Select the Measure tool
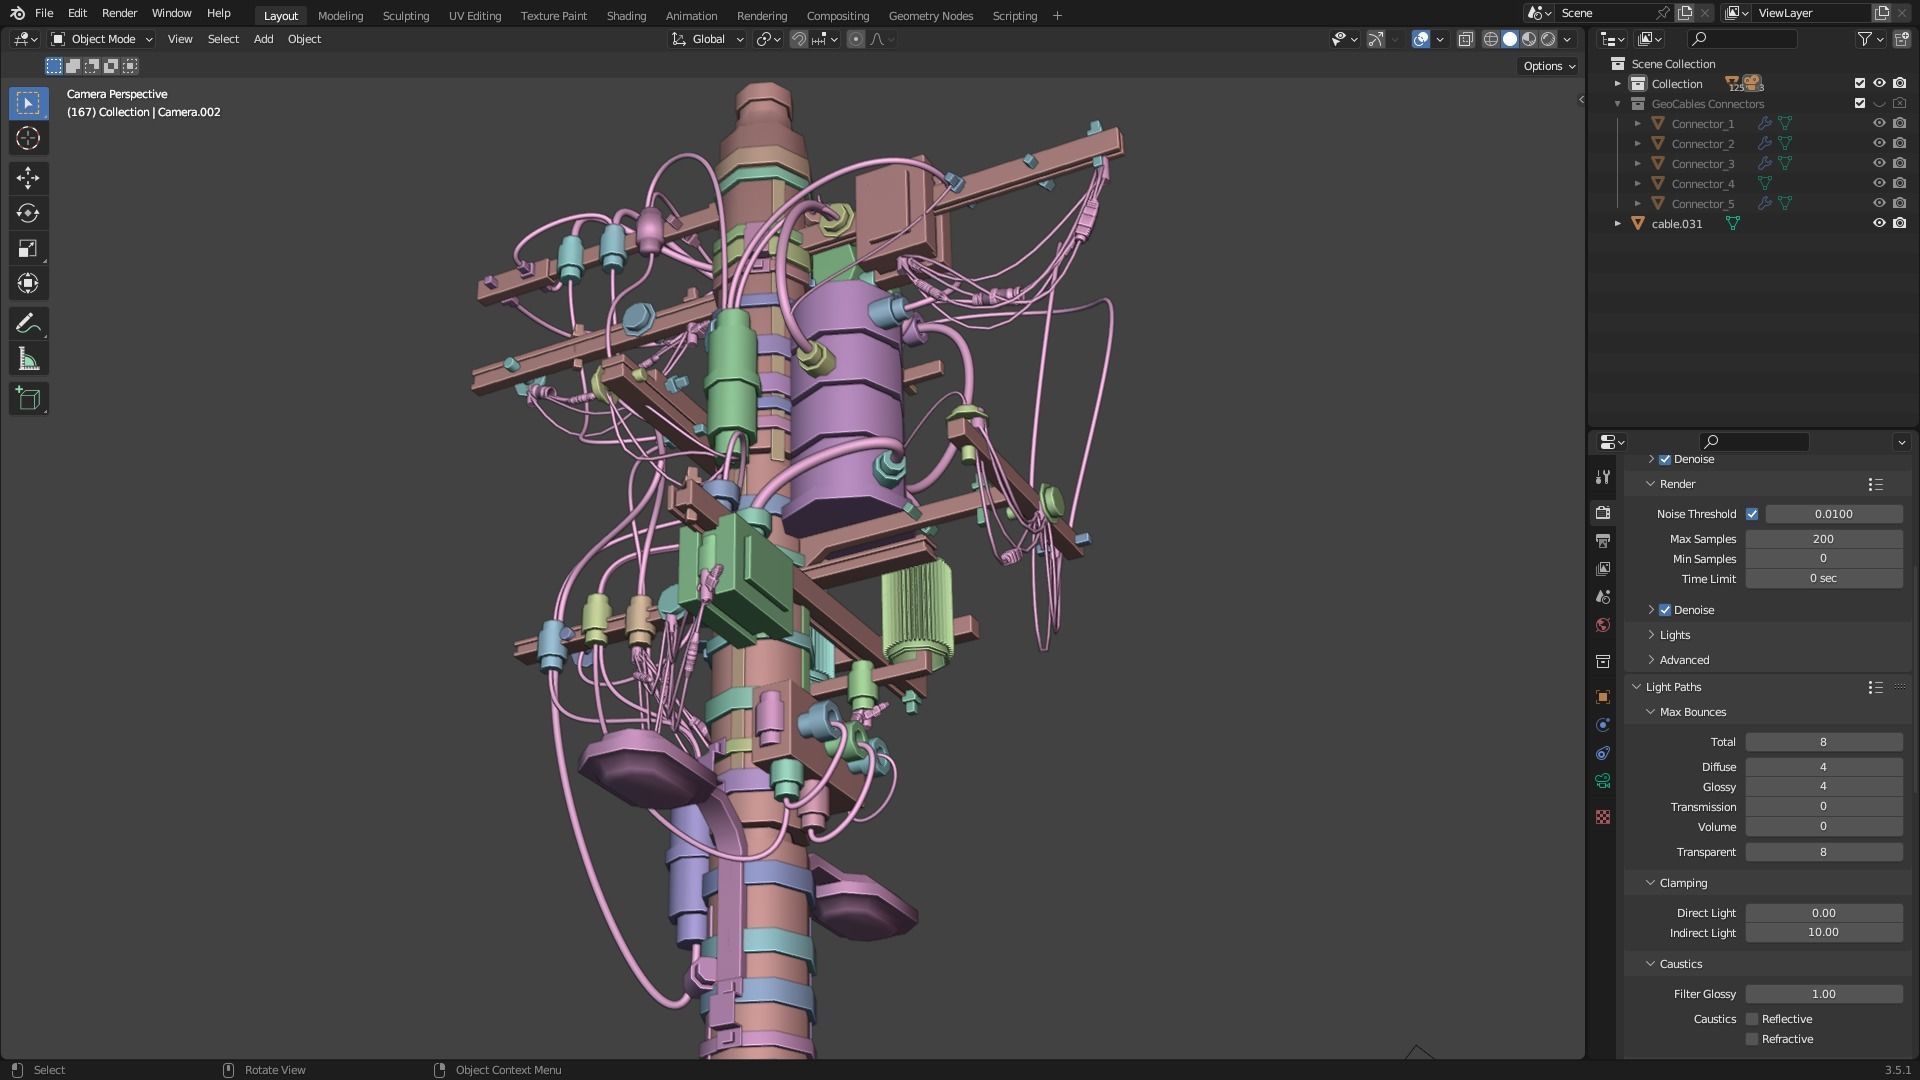The height and width of the screenshot is (1080, 1920). click(28, 360)
